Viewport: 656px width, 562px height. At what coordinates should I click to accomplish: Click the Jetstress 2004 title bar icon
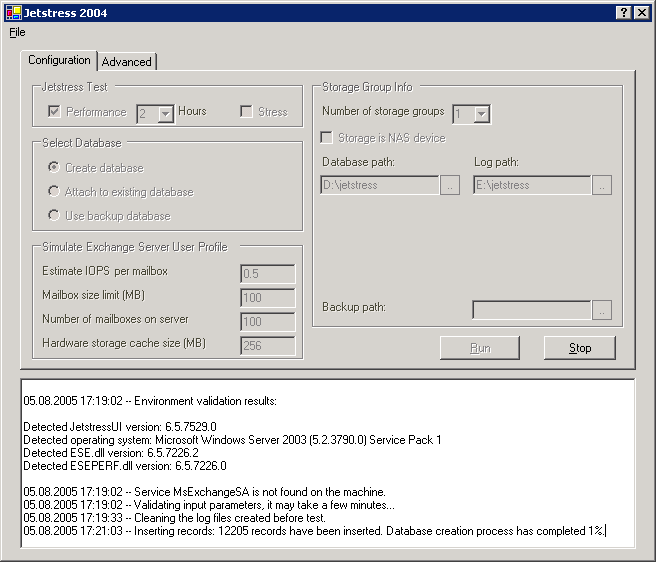click(13, 13)
